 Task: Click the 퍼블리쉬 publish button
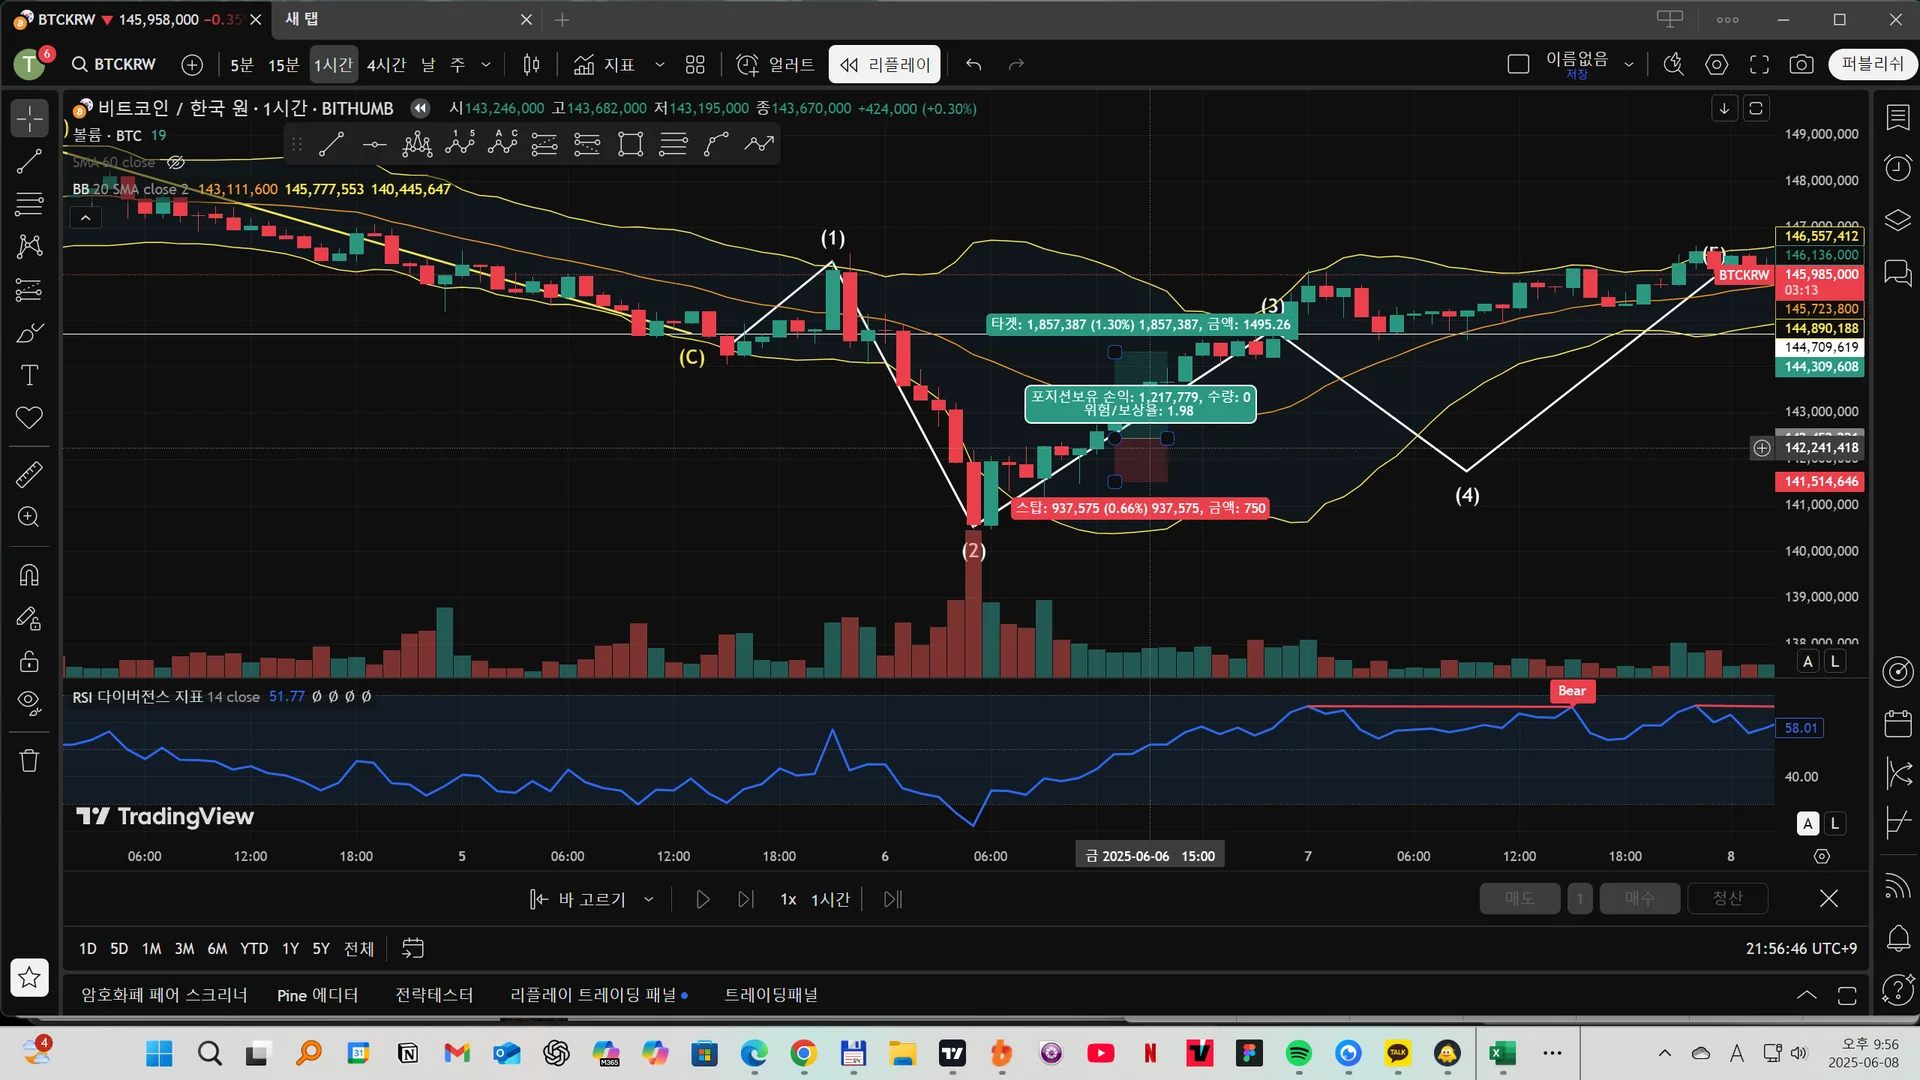[x=1872, y=64]
